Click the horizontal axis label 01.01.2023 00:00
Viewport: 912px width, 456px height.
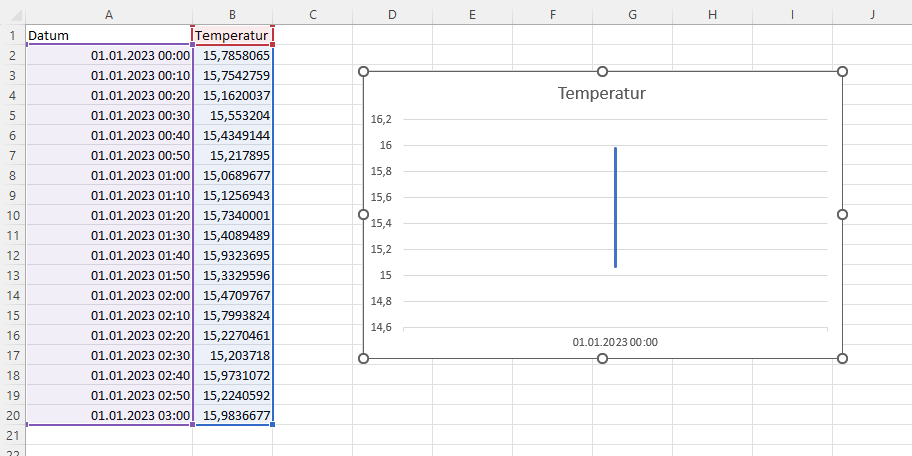point(615,342)
